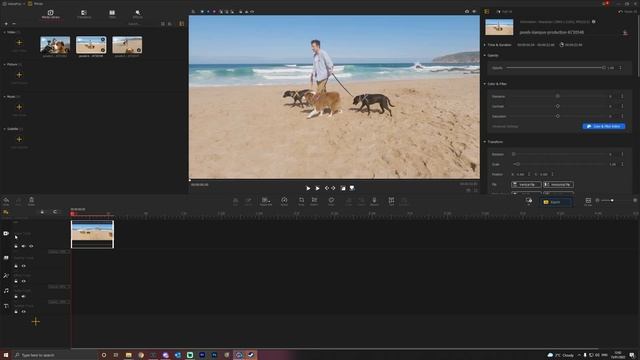The height and width of the screenshot is (360, 640).
Task: Add a new track with large plus
Action: coord(36,322)
